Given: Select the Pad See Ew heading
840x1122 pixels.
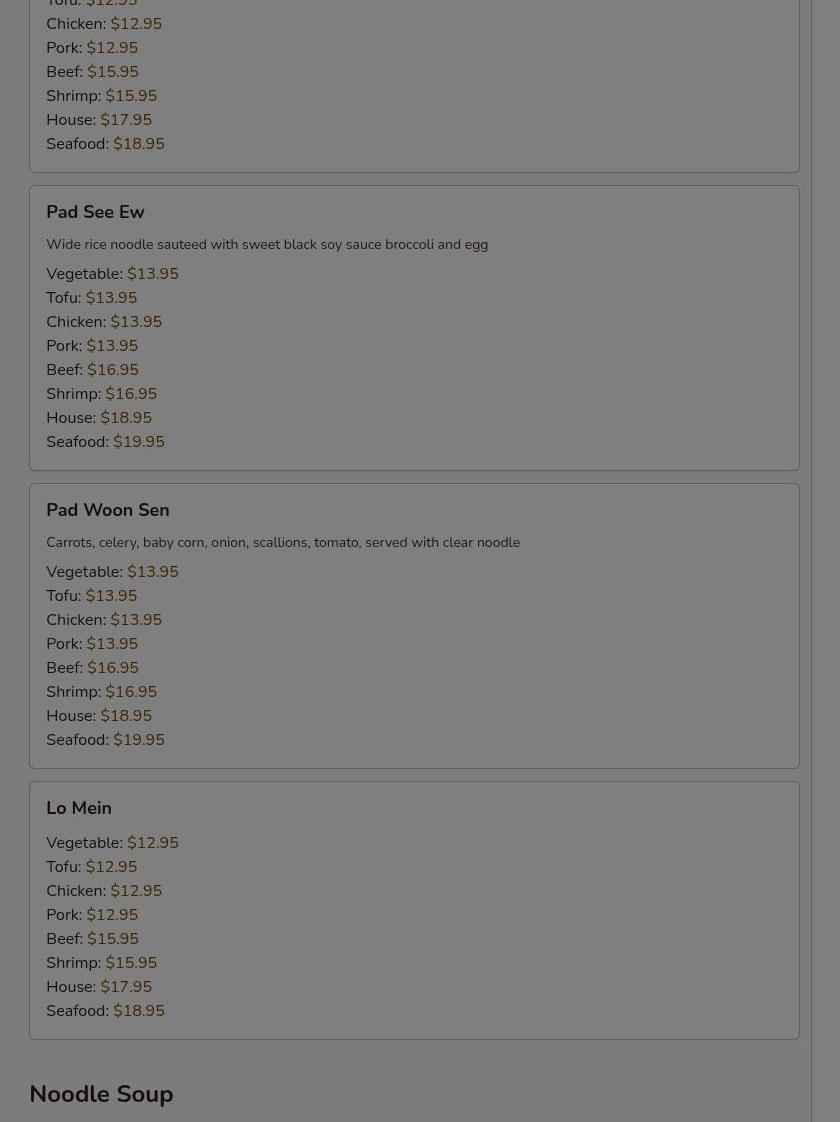Looking at the screenshot, I should [x=95, y=212].
